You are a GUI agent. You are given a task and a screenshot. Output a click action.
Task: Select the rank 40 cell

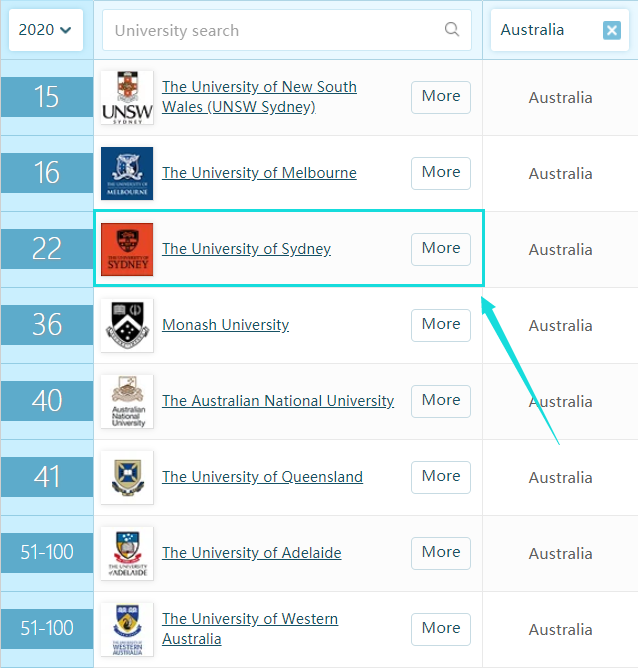point(47,401)
